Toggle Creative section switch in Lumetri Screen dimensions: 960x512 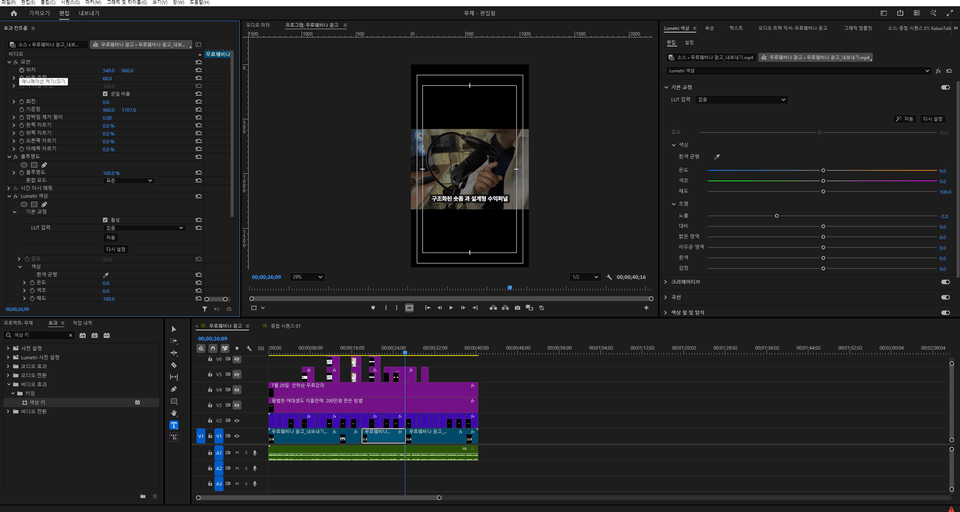[x=945, y=282]
